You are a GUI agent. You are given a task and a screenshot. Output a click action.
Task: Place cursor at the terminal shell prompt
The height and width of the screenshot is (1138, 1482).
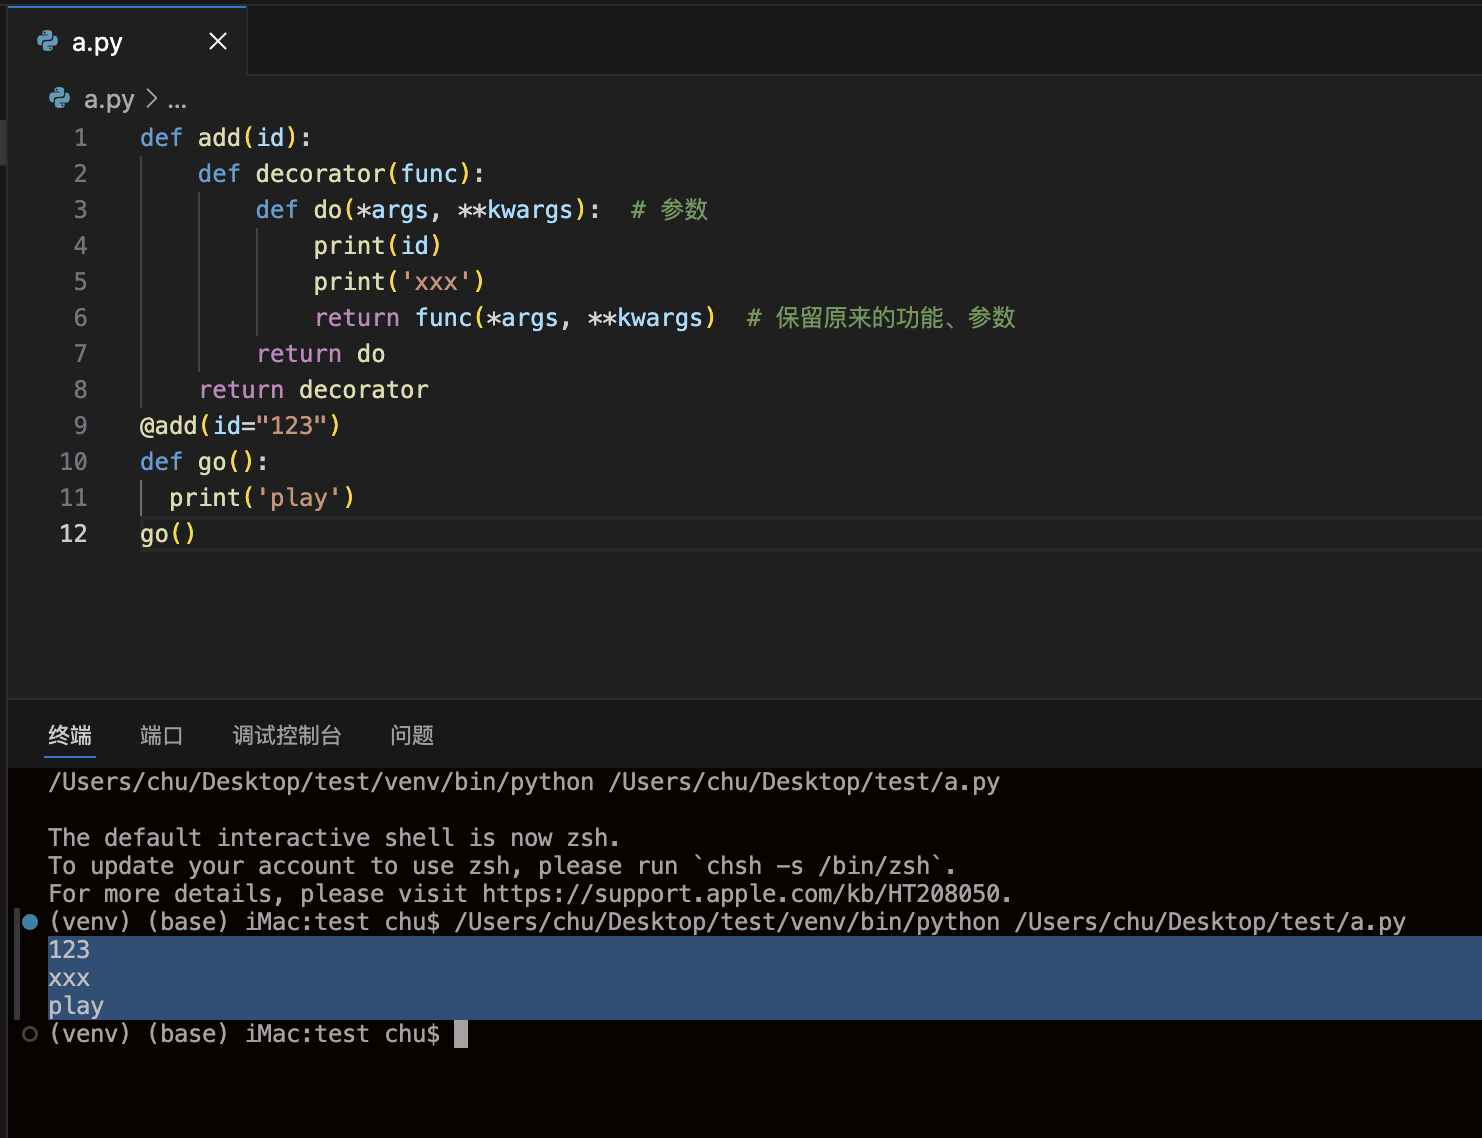point(462,1033)
